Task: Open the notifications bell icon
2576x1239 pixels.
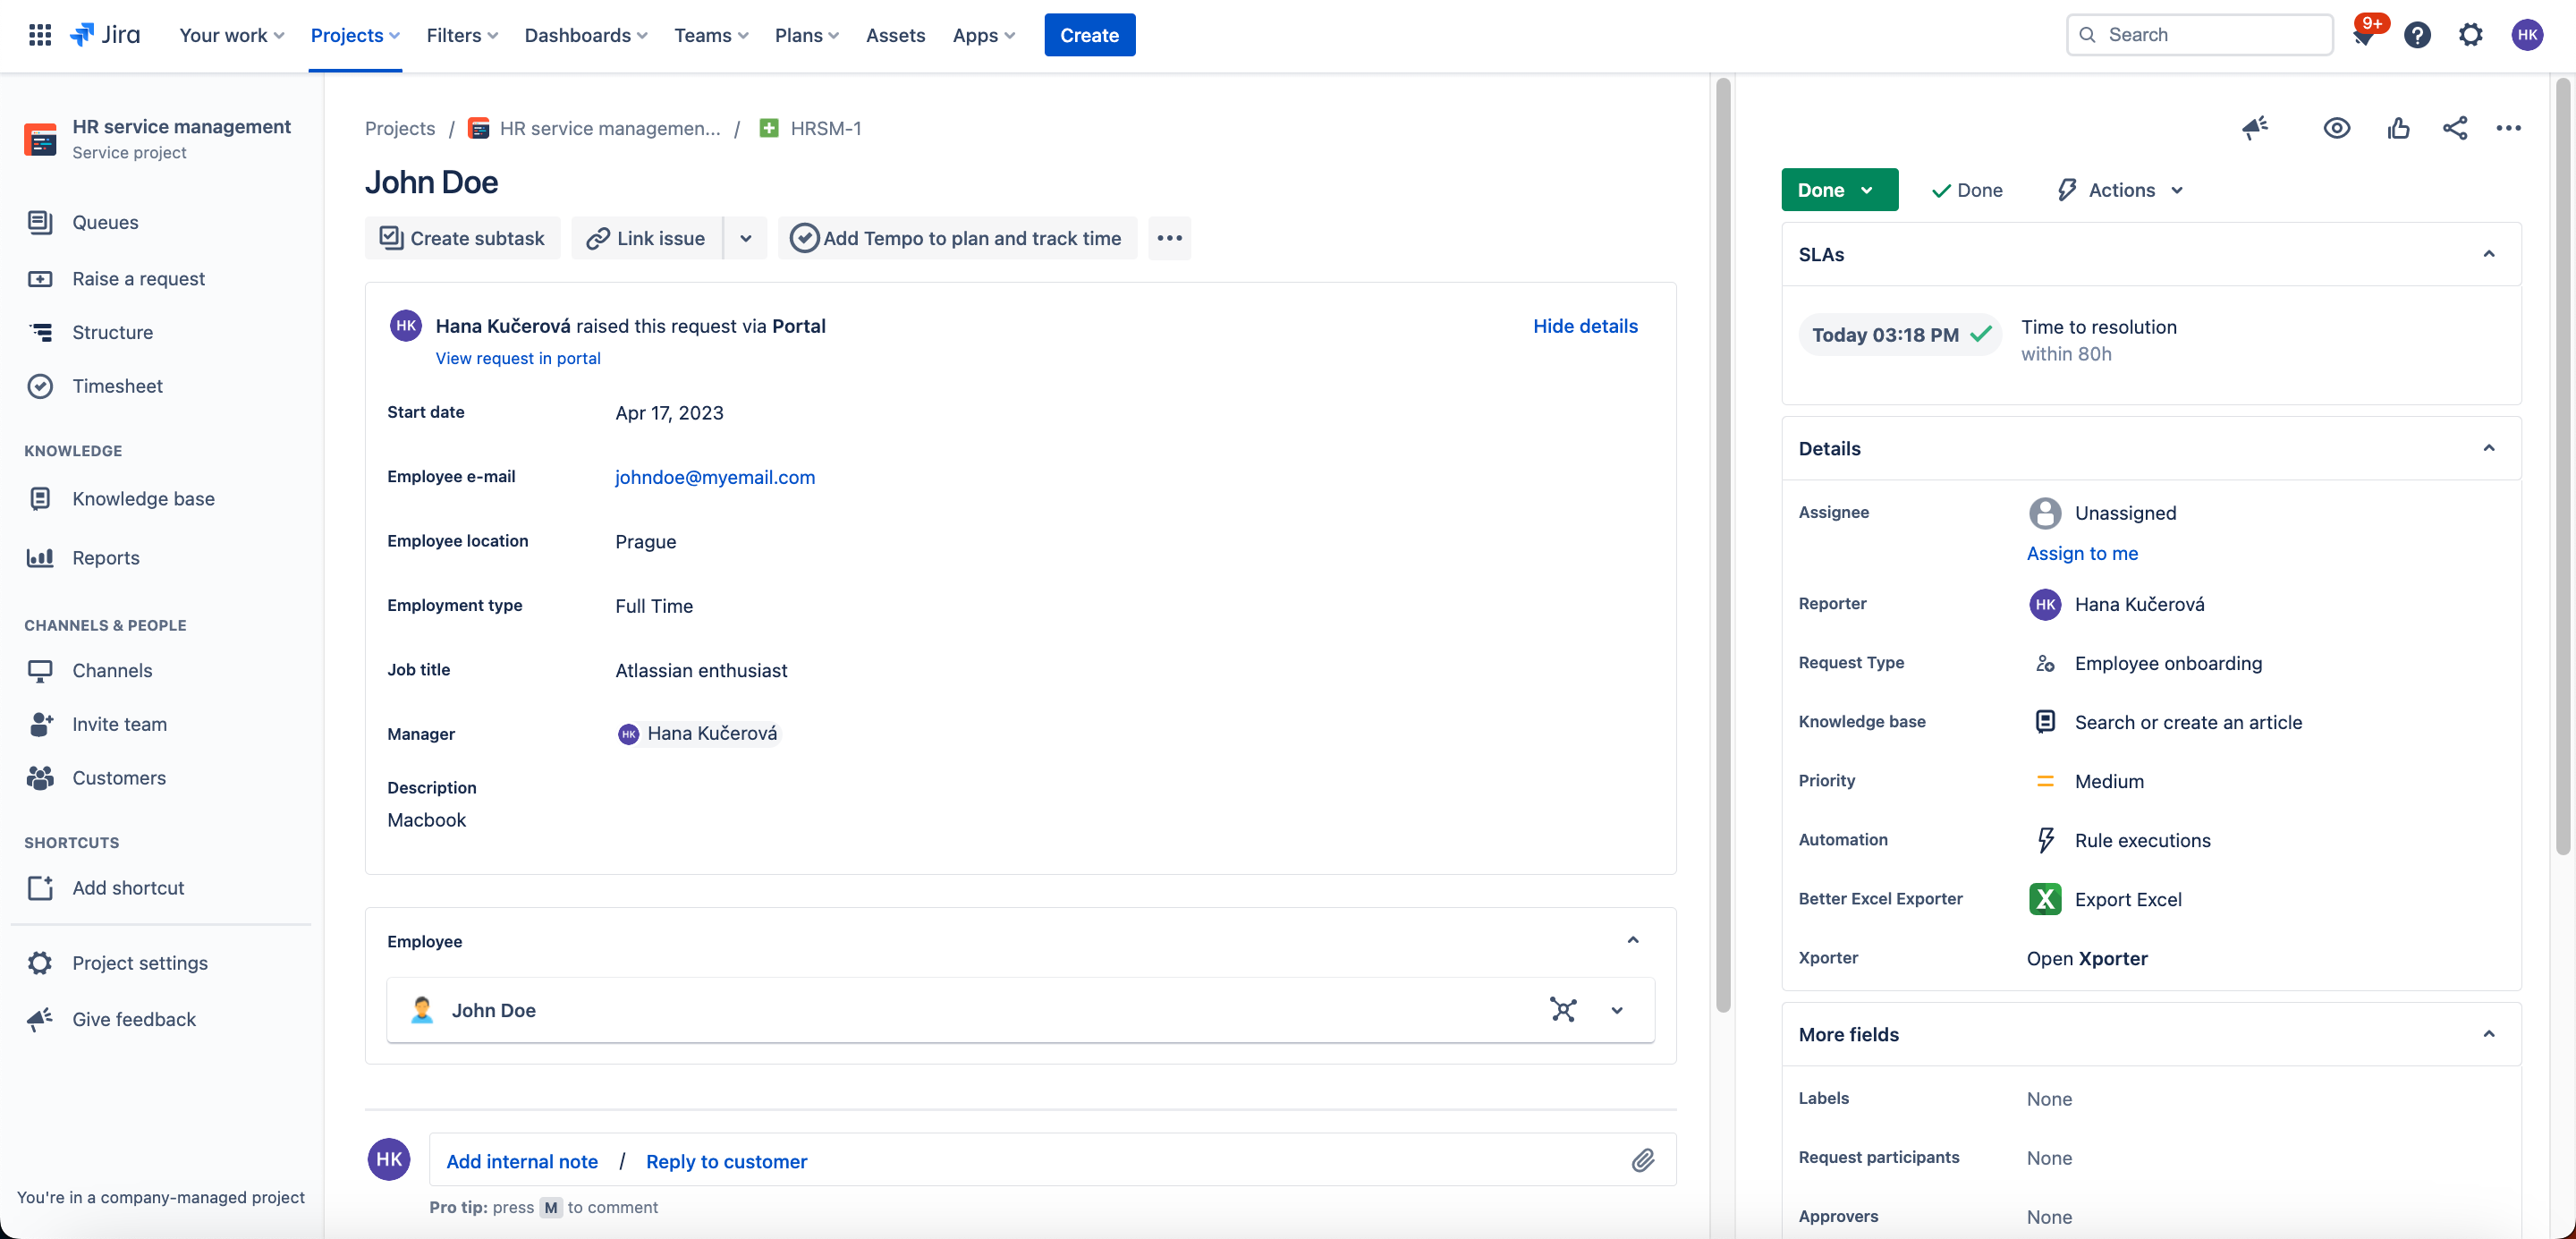Action: tap(2363, 36)
